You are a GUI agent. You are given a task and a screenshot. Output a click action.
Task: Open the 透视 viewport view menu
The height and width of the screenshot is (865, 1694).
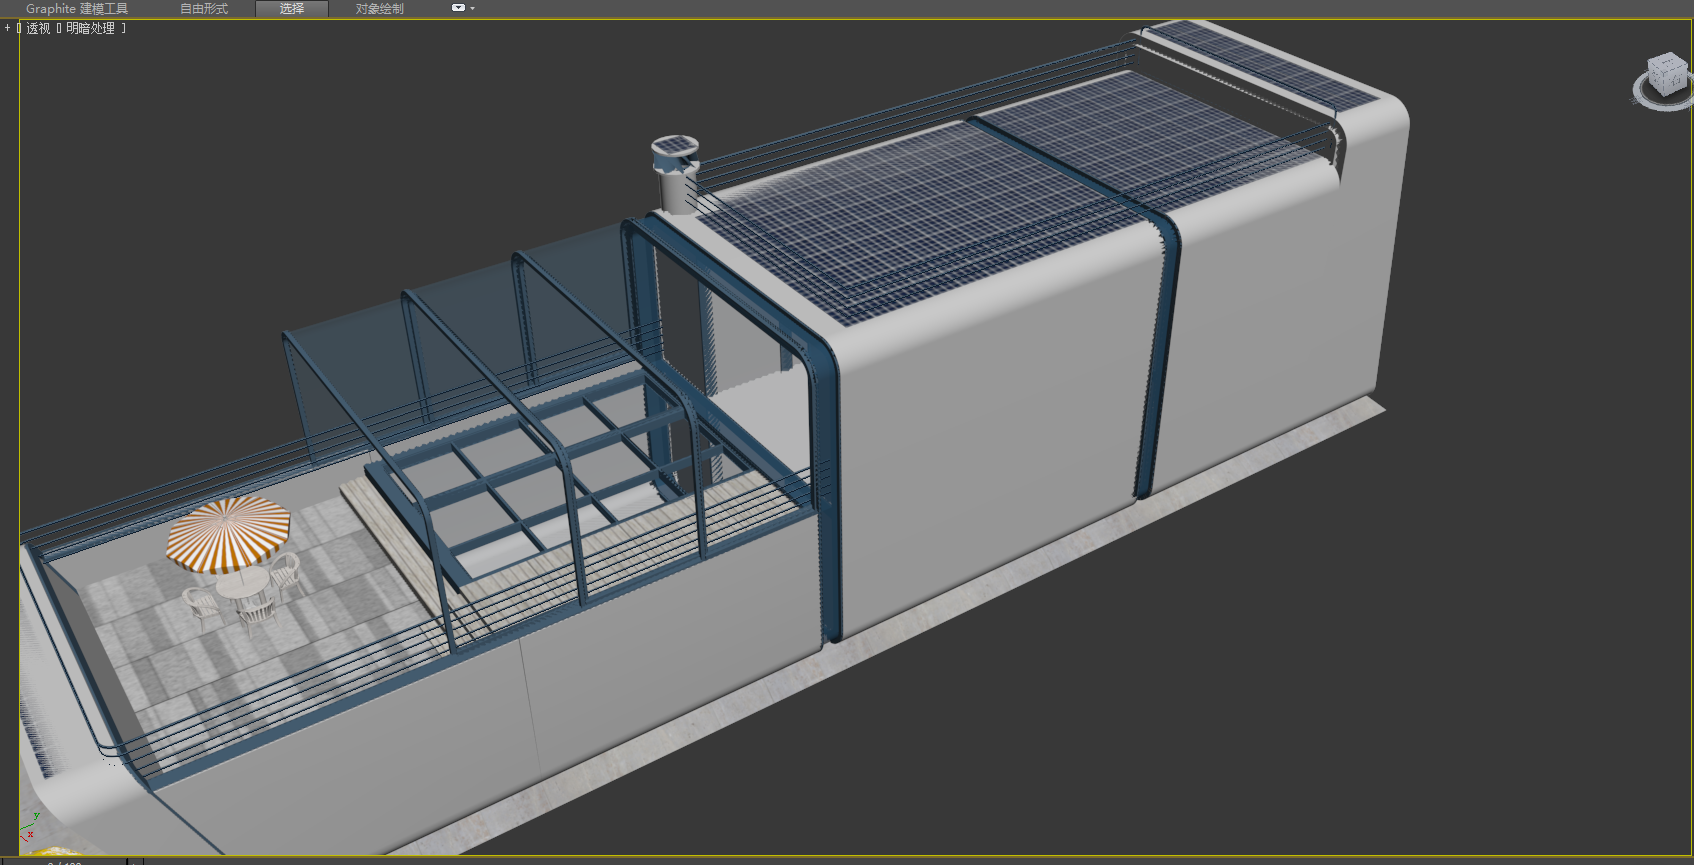(38, 28)
